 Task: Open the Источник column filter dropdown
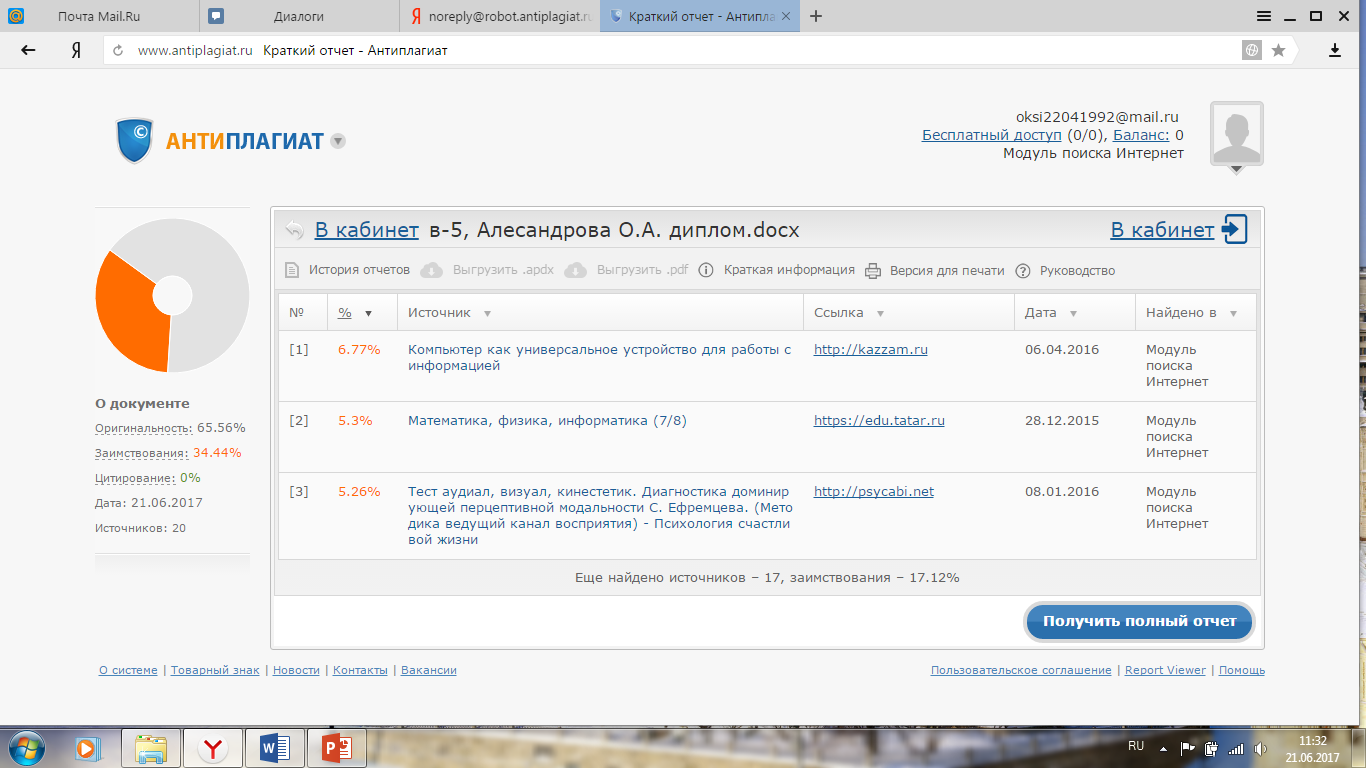point(487,313)
